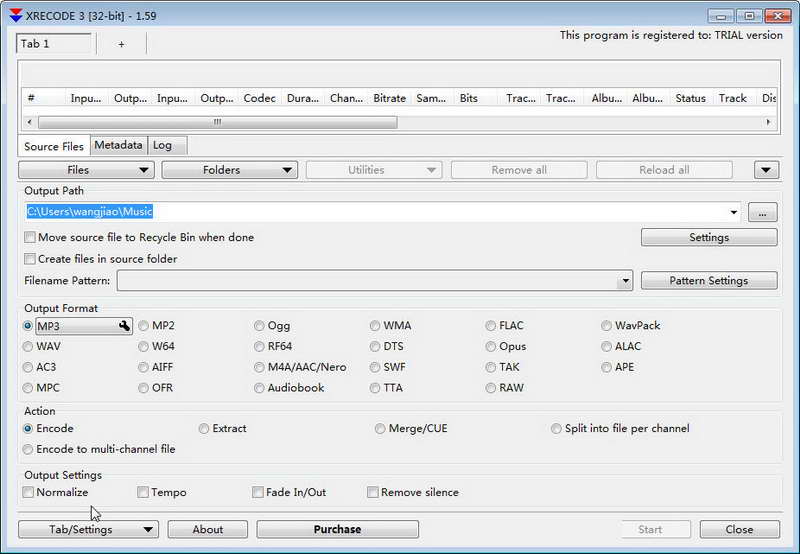Open MP3 encoder settings wrench icon
Screen dimensions: 800x554
(124, 326)
